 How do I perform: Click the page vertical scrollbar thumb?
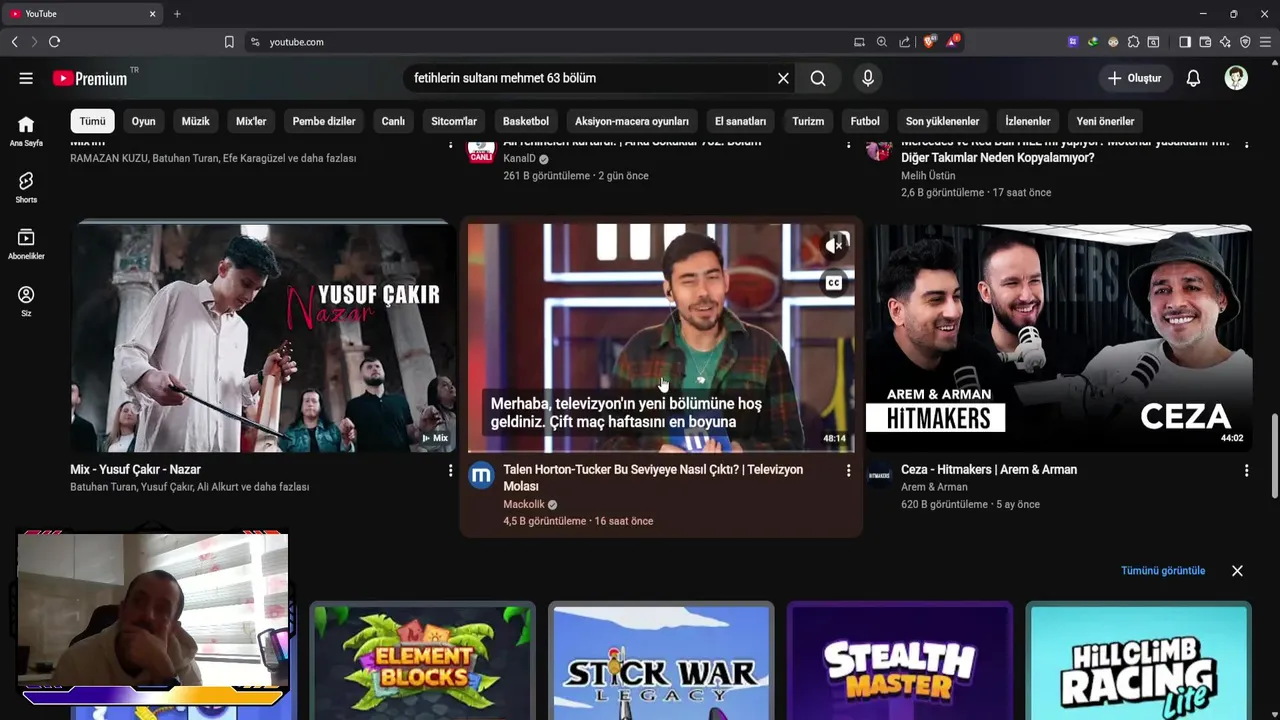(1274, 455)
